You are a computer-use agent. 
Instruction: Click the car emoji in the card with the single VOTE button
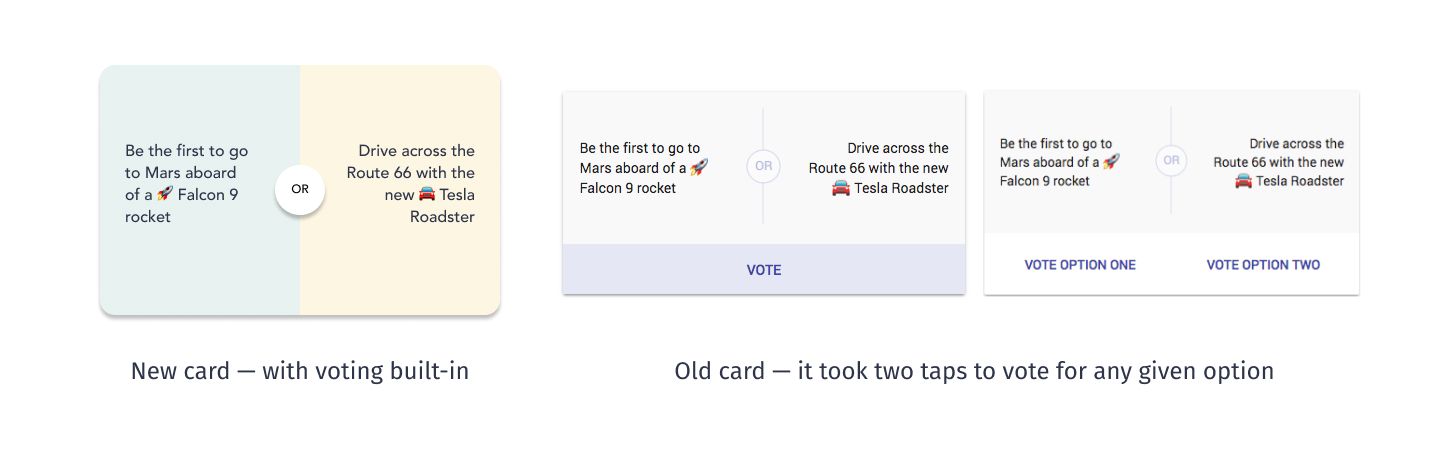pyautogui.click(x=841, y=187)
